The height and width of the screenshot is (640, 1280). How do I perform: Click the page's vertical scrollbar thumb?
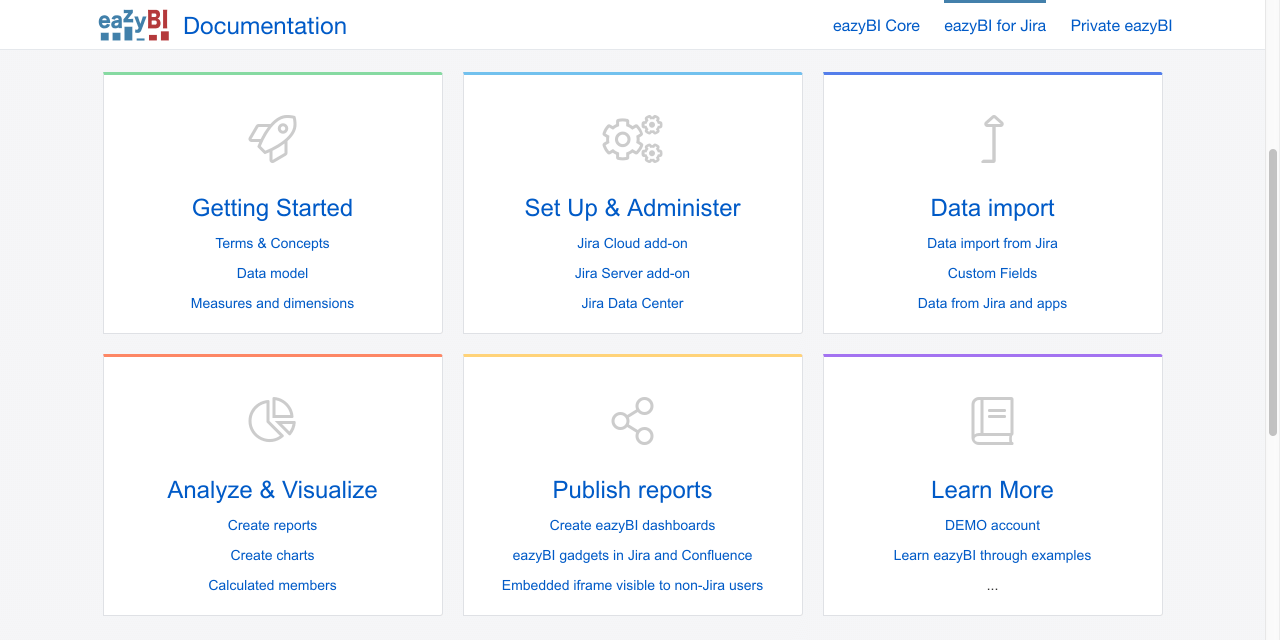click(1273, 292)
